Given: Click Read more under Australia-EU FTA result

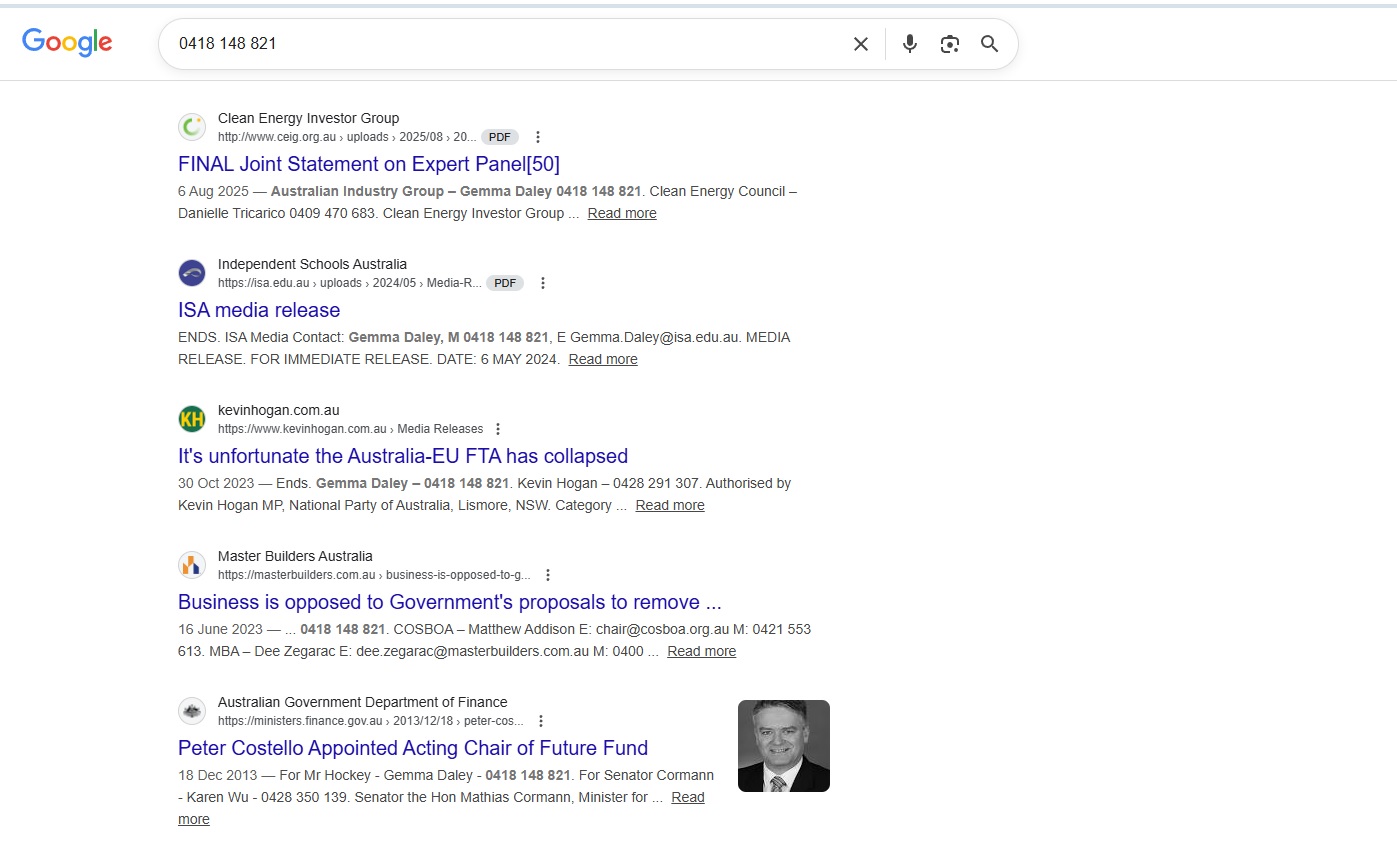Looking at the screenshot, I should tap(669, 505).
